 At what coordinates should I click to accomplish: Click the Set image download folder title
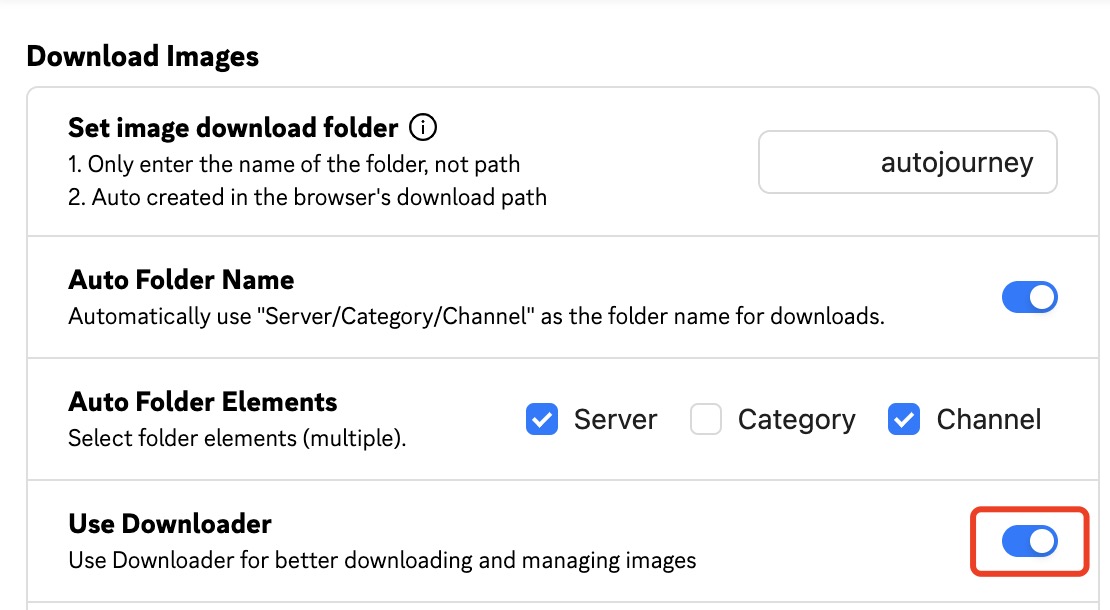[x=233, y=128]
